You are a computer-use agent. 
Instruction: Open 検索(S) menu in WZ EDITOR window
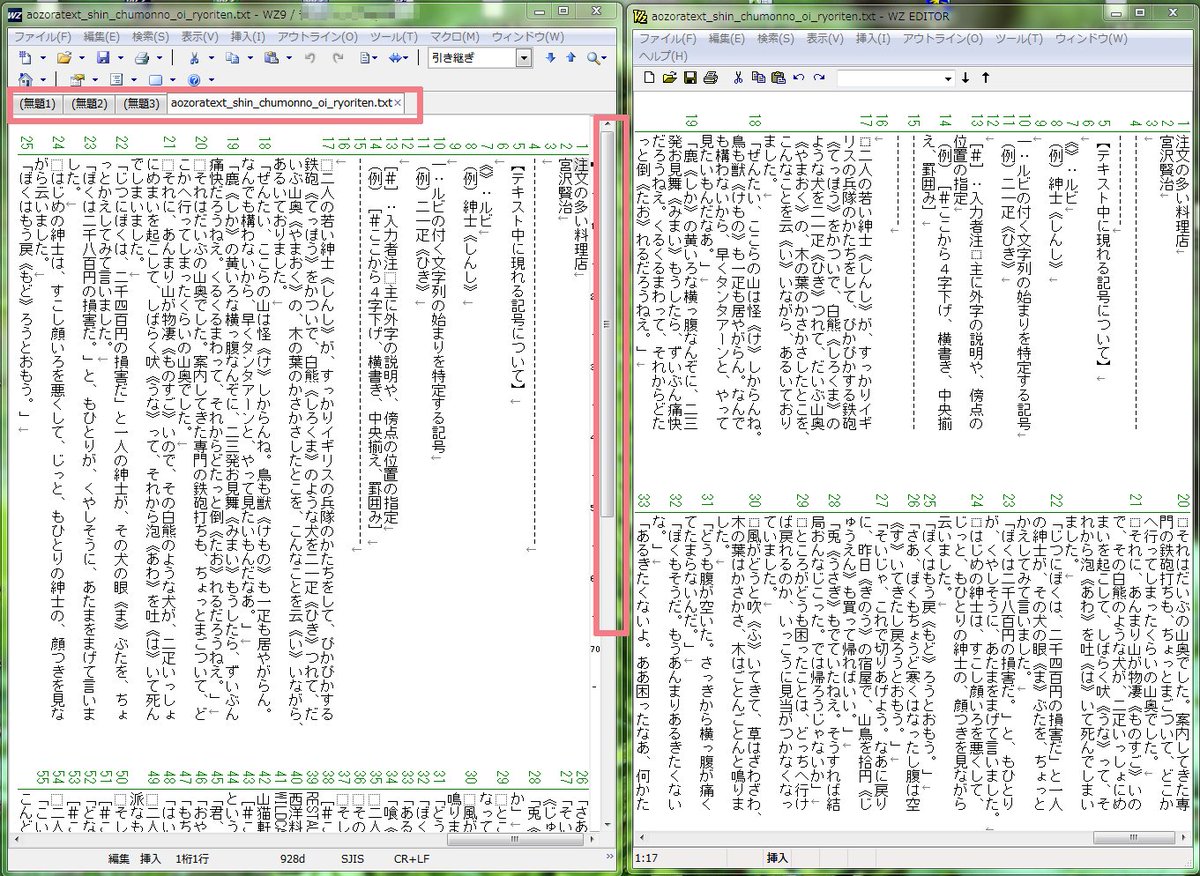click(775, 38)
